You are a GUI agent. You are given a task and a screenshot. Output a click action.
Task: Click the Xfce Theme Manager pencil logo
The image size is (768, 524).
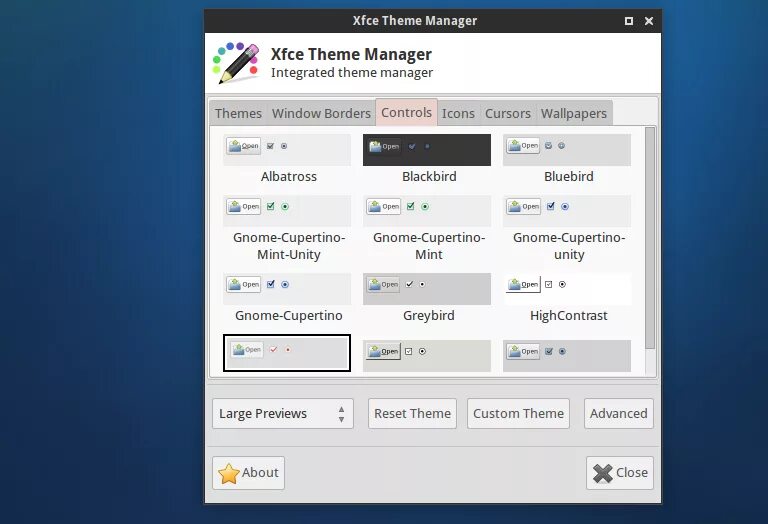point(236,63)
